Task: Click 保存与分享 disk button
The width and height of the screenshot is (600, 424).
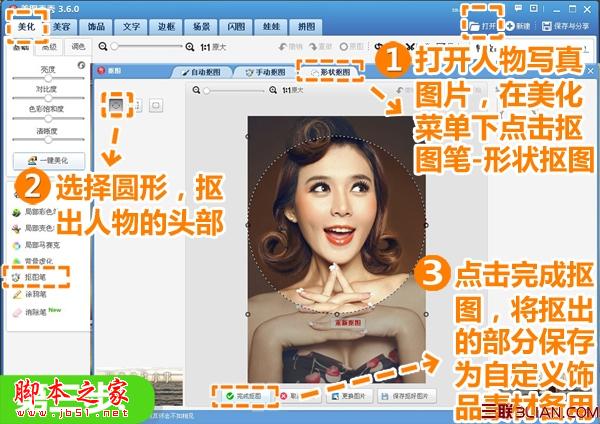Action: coord(566,26)
